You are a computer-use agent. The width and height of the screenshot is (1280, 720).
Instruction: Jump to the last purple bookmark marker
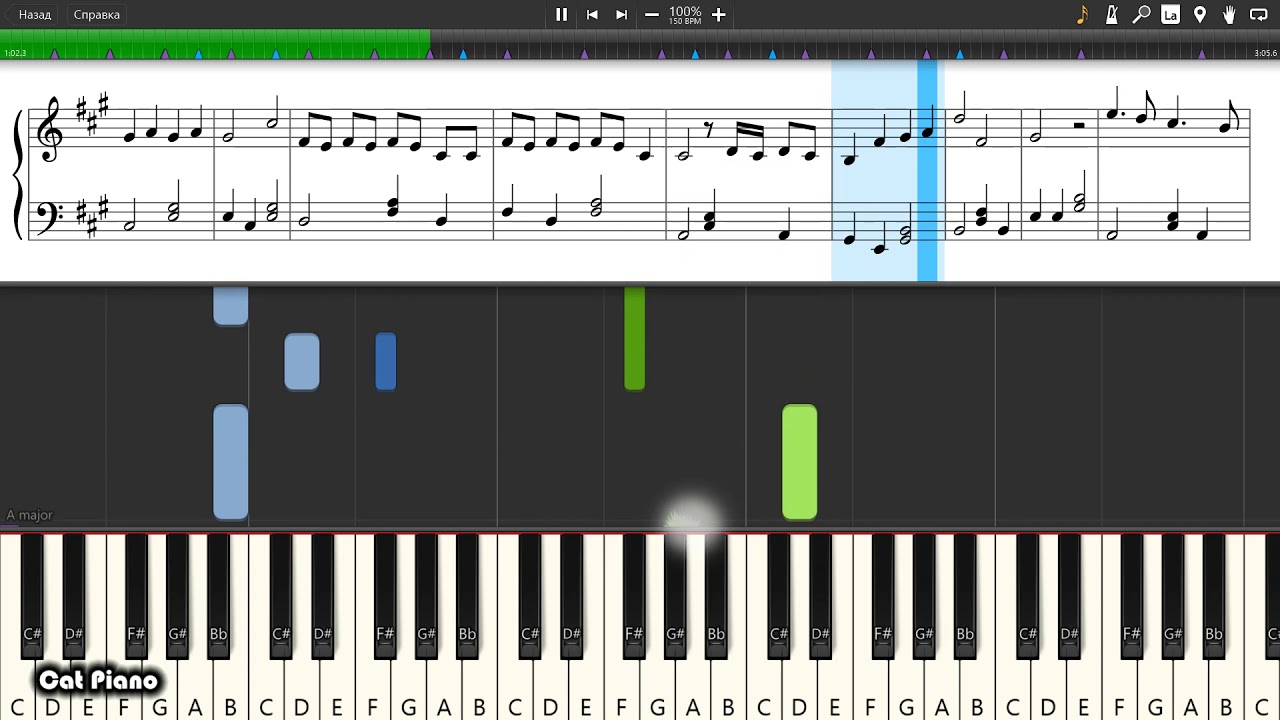[1202, 54]
